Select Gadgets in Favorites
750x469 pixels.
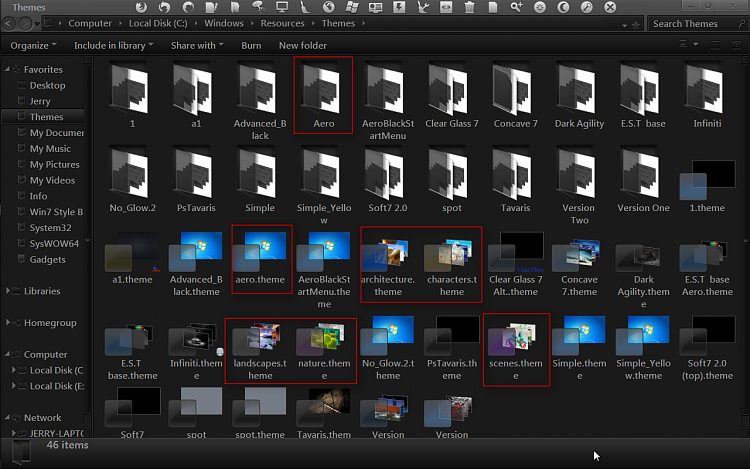(47, 259)
